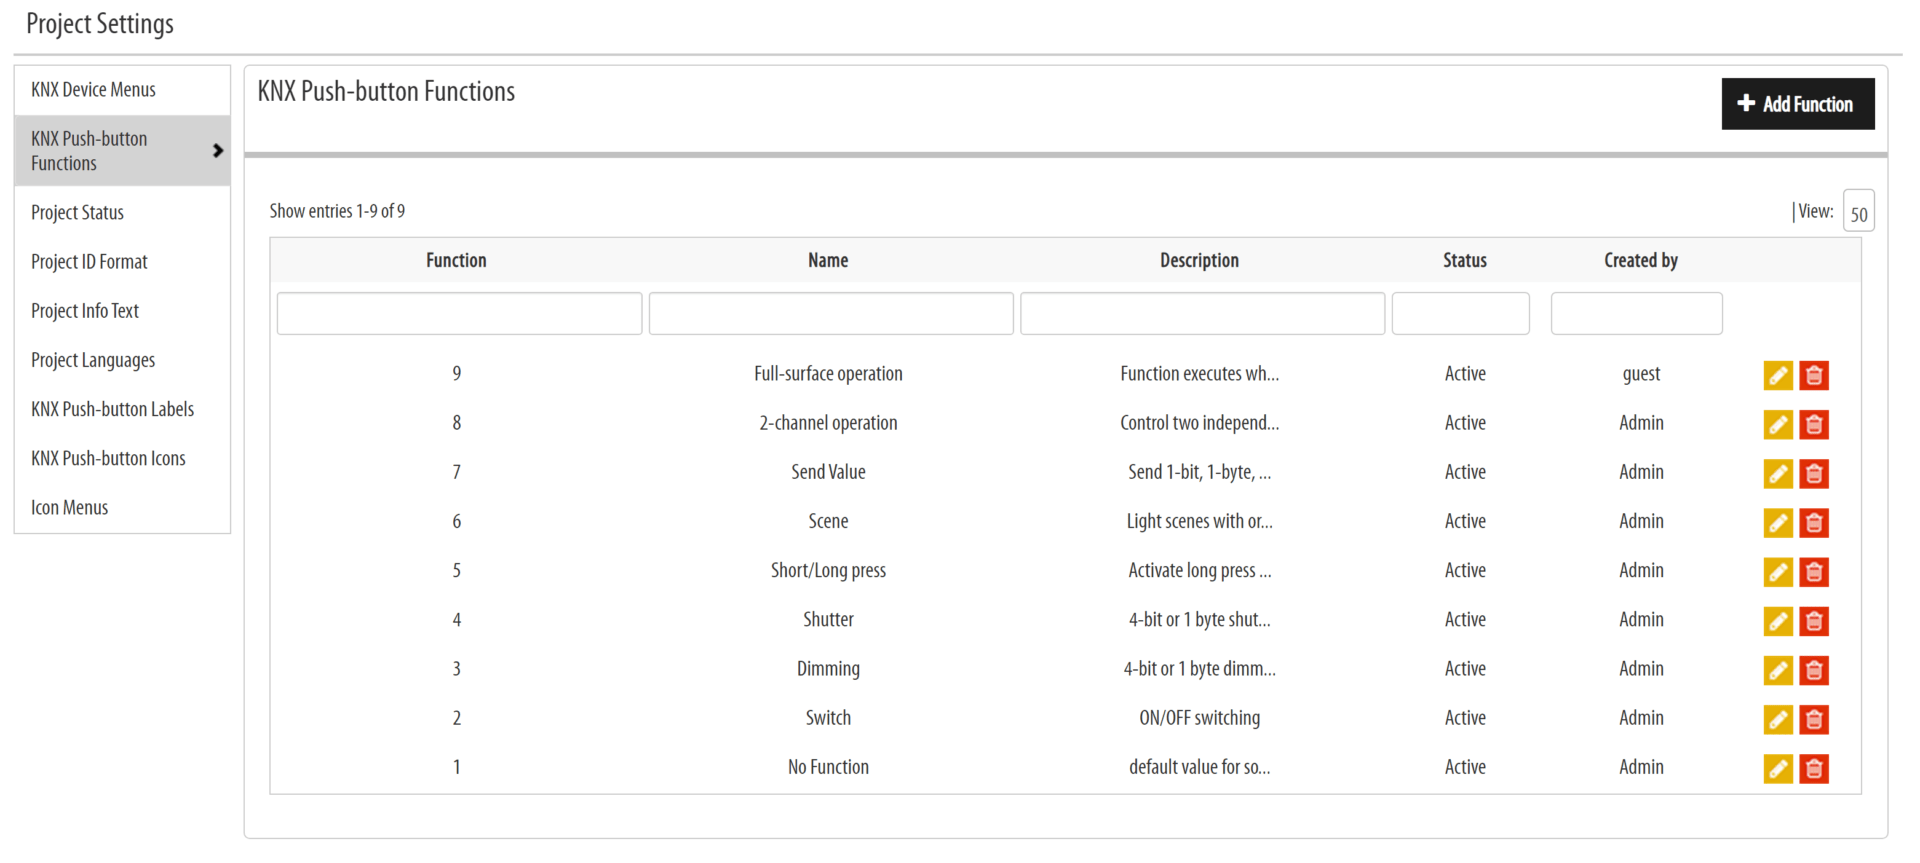
Task: Delete the Dimming function
Action: [x=1814, y=670]
